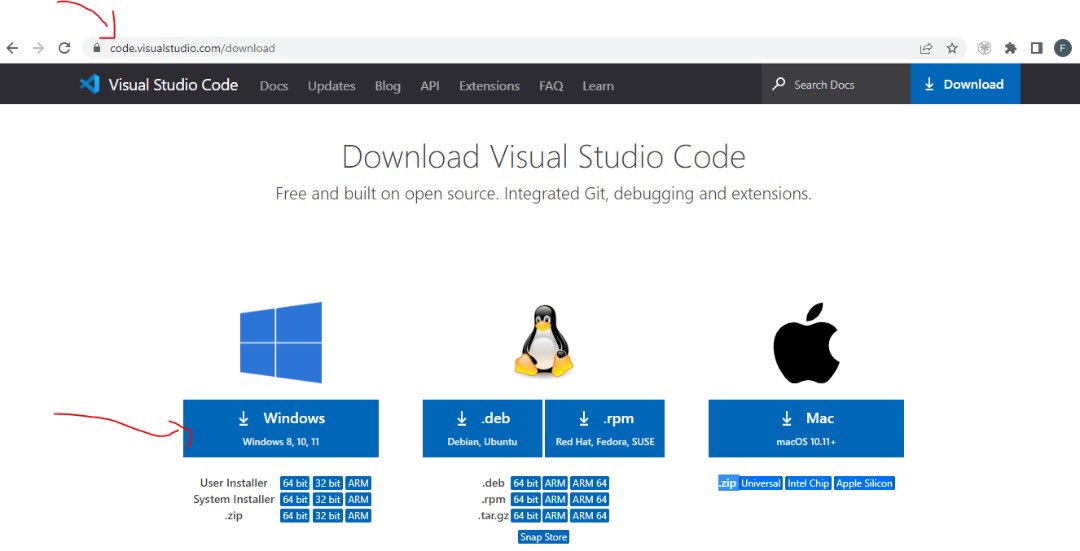
Task: Open the profile avatar labeled F
Action: pyautogui.click(x=1063, y=48)
